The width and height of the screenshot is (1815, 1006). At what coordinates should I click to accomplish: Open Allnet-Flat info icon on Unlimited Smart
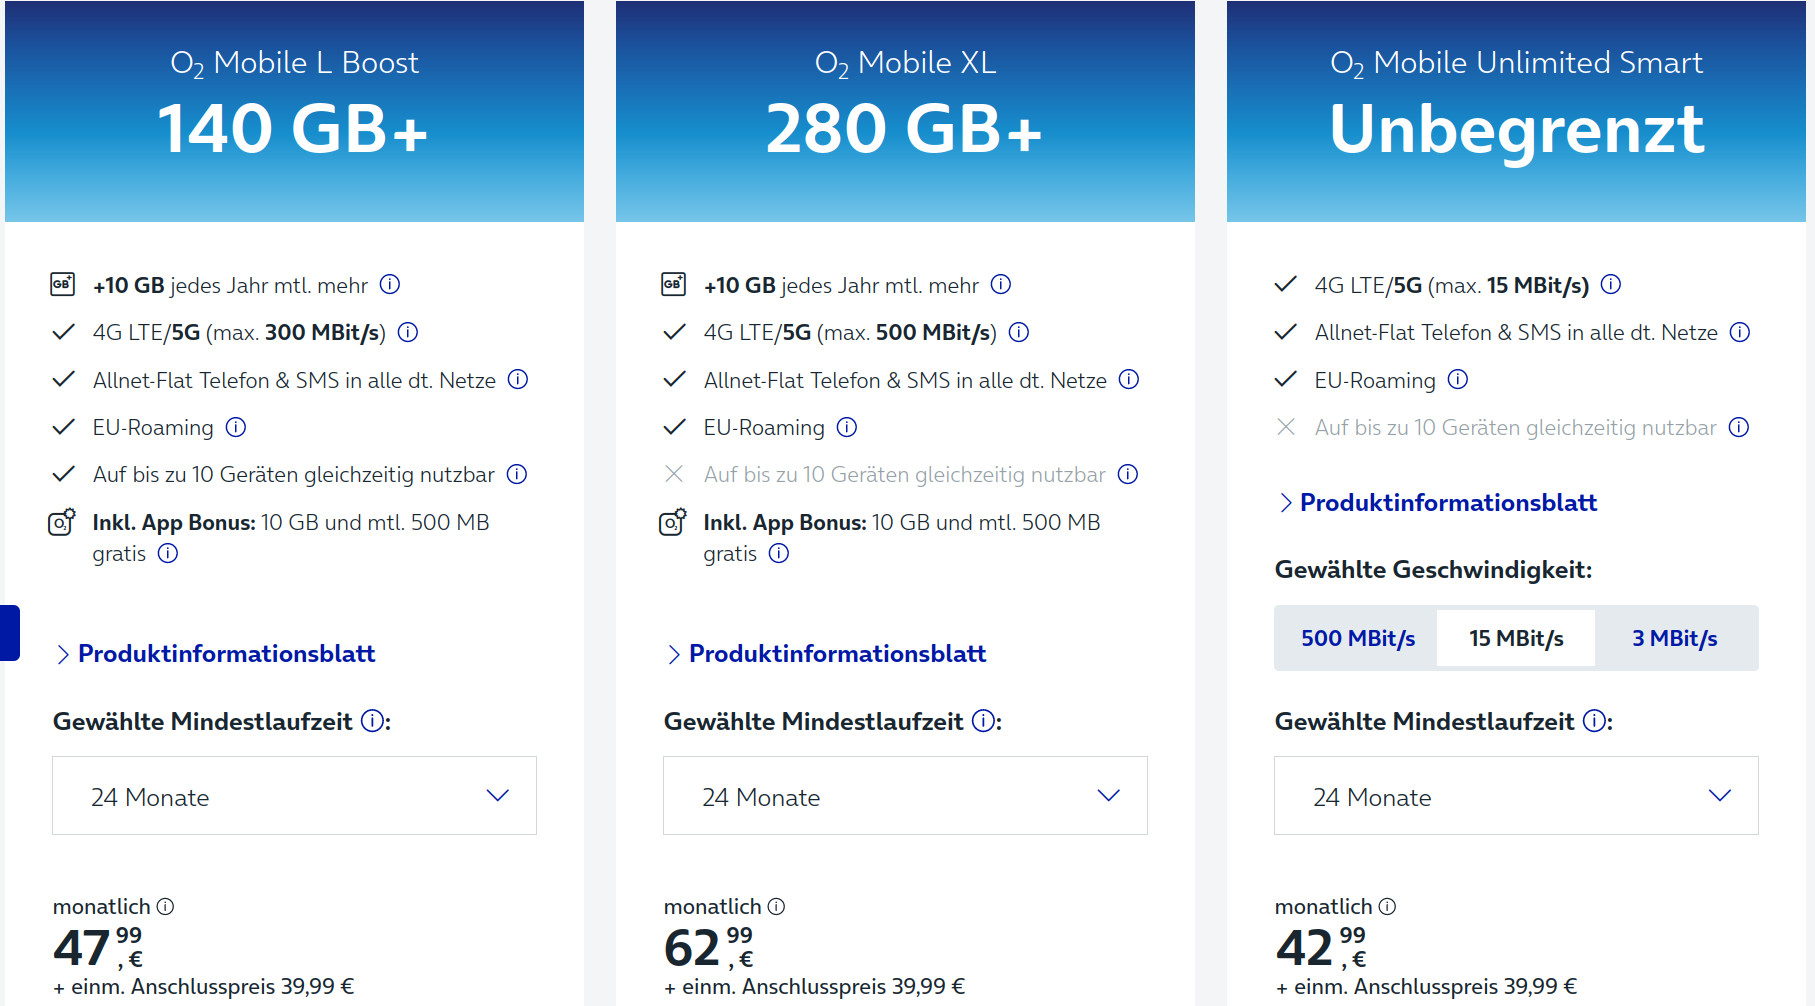[1741, 332]
